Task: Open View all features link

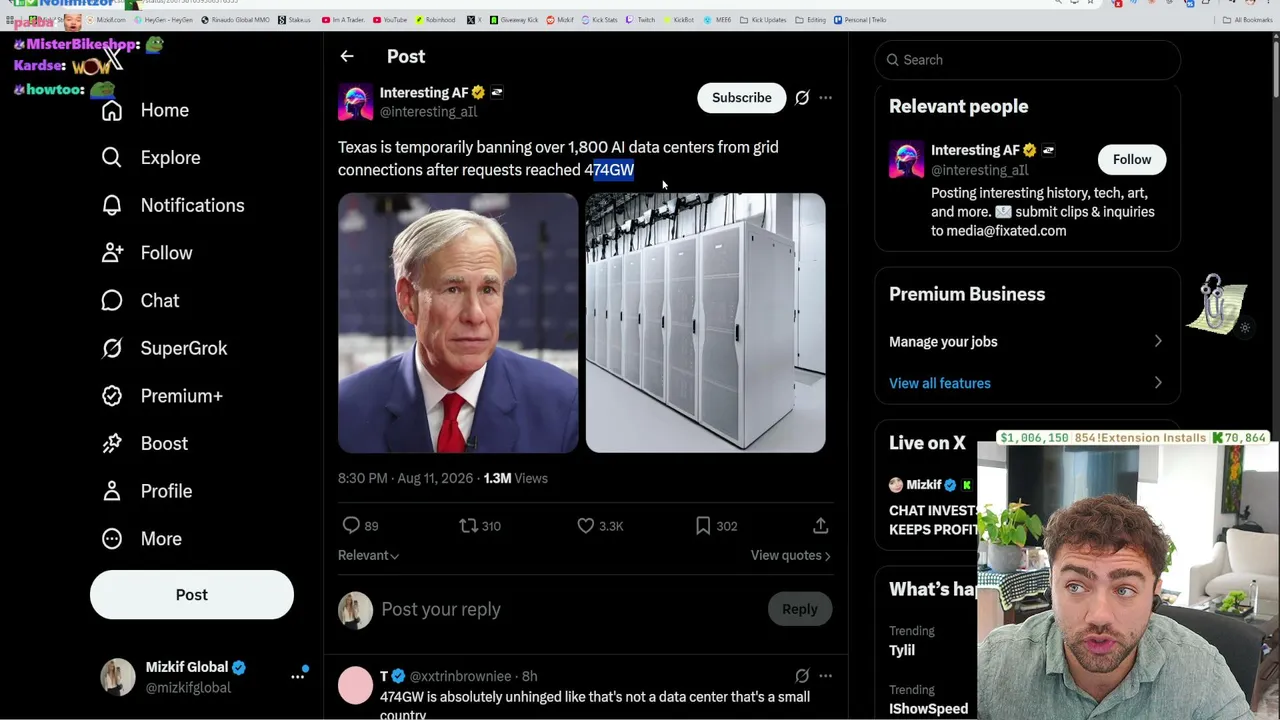Action: click(x=940, y=384)
